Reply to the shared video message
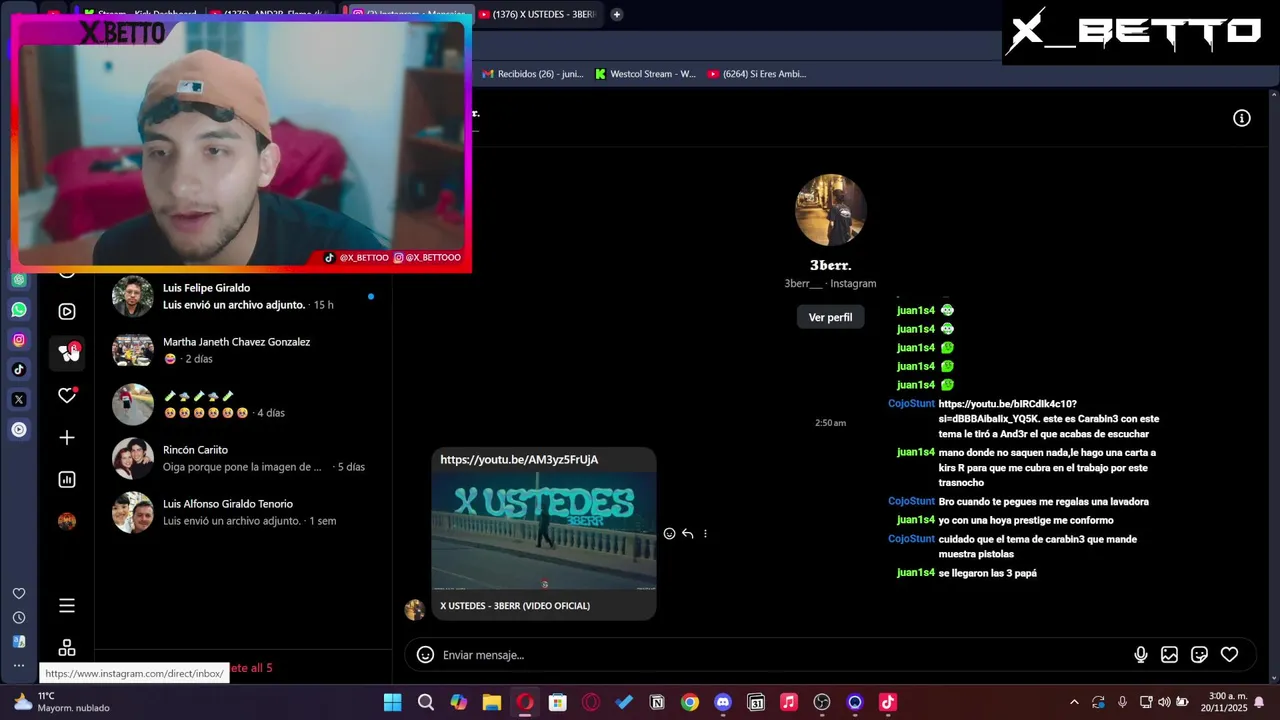Viewport: 1280px width, 720px height. pyautogui.click(x=688, y=534)
